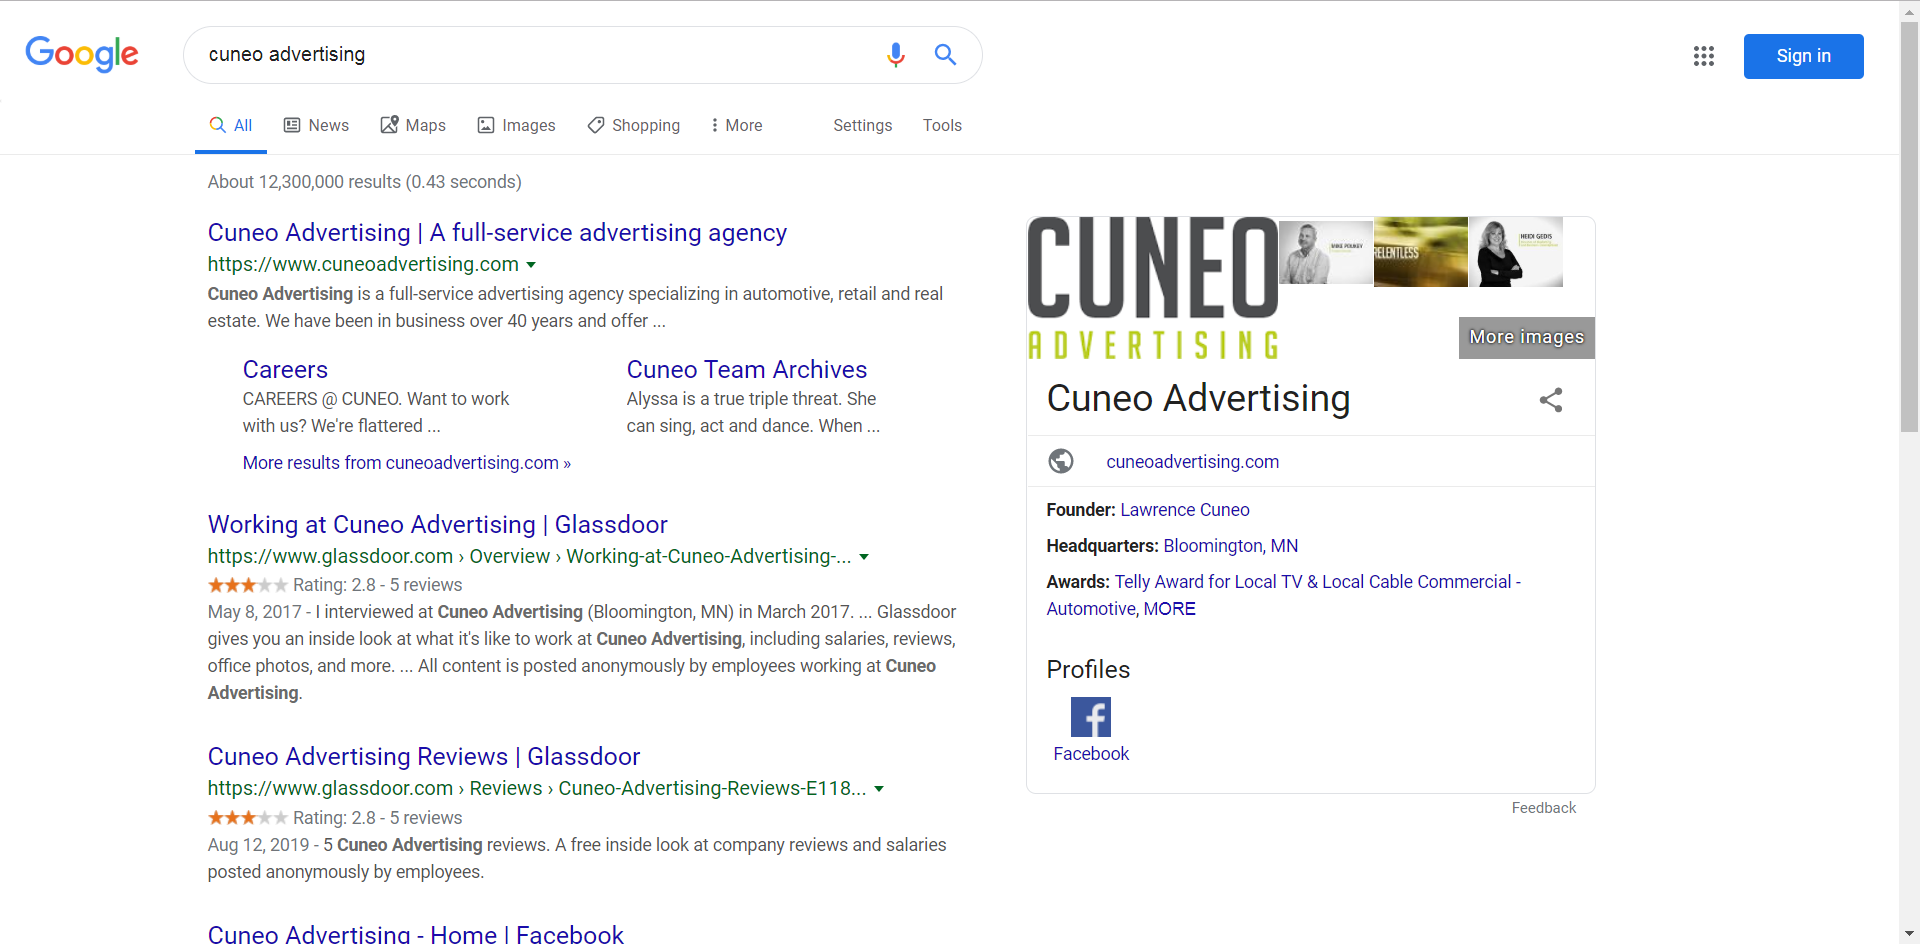Expand the cuneoadvertising.com URL dropdown arrow
This screenshot has width=1920, height=944.
(x=531, y=265)
